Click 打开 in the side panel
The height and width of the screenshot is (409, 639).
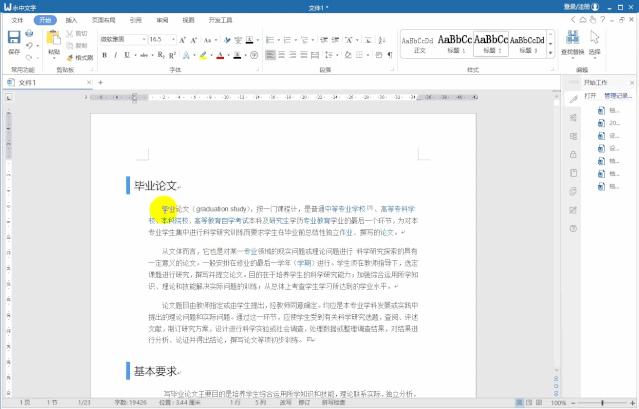[x=590, y=96]
